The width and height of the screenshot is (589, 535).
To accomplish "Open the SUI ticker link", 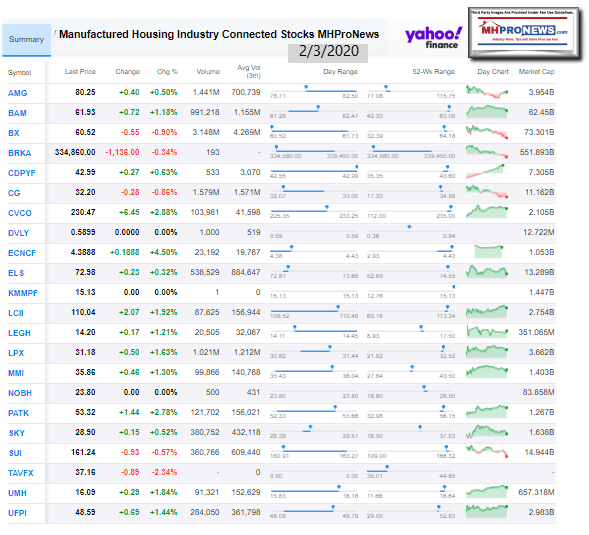I will pos(15,453).
